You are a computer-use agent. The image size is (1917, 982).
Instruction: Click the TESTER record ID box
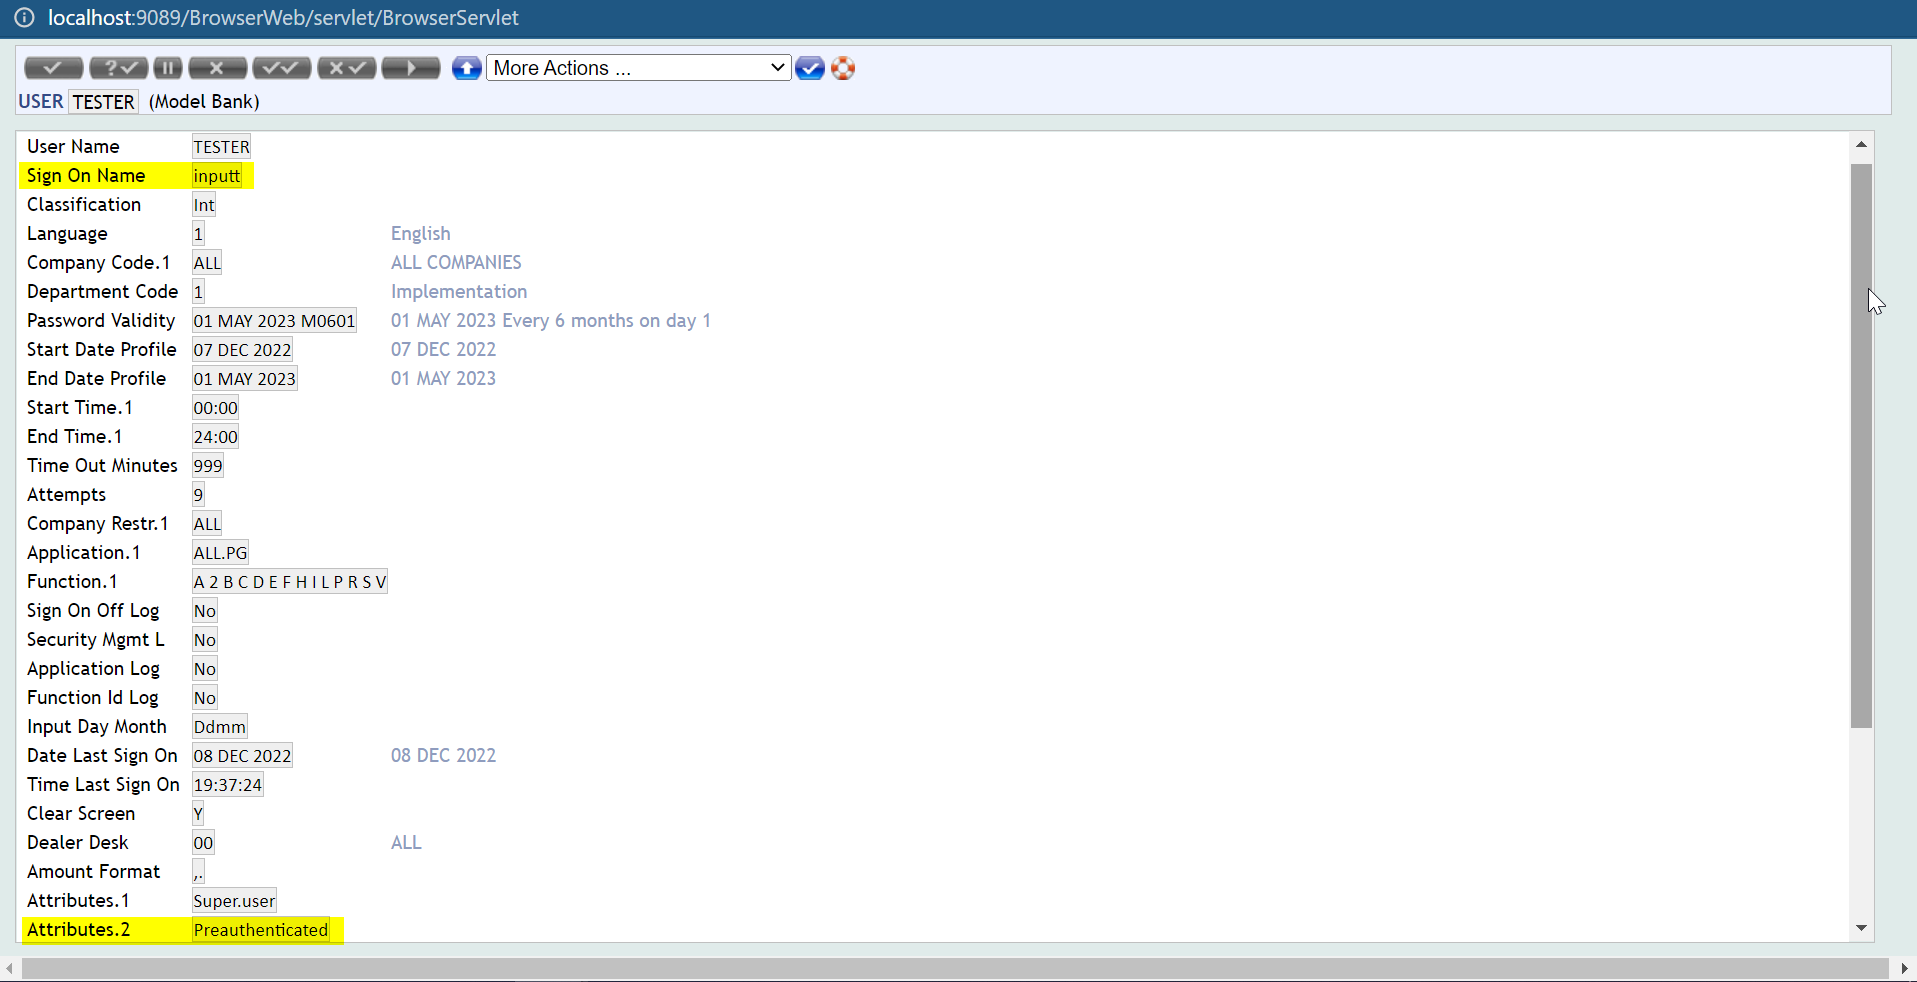click(103, 102)
